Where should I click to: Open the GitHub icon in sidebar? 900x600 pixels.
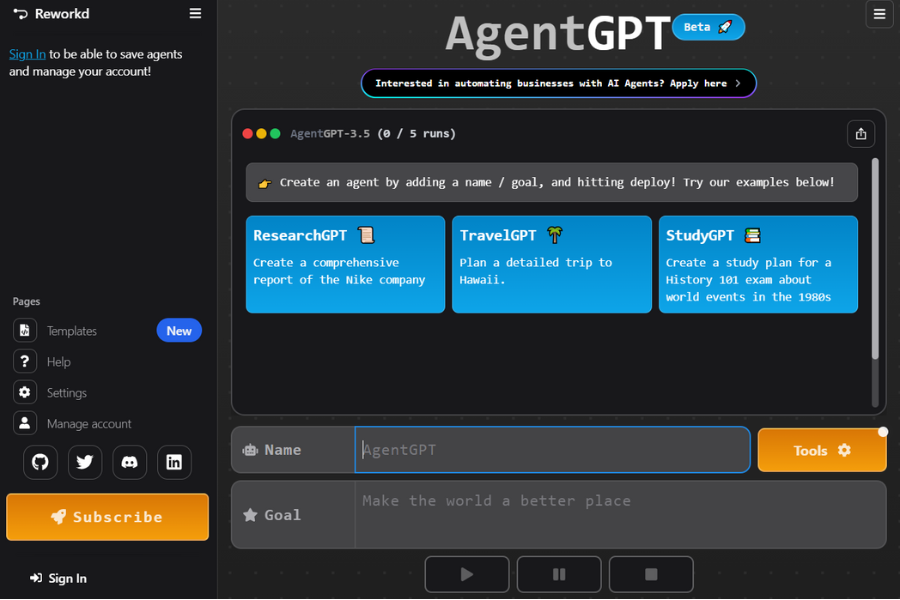click(40, 462)
